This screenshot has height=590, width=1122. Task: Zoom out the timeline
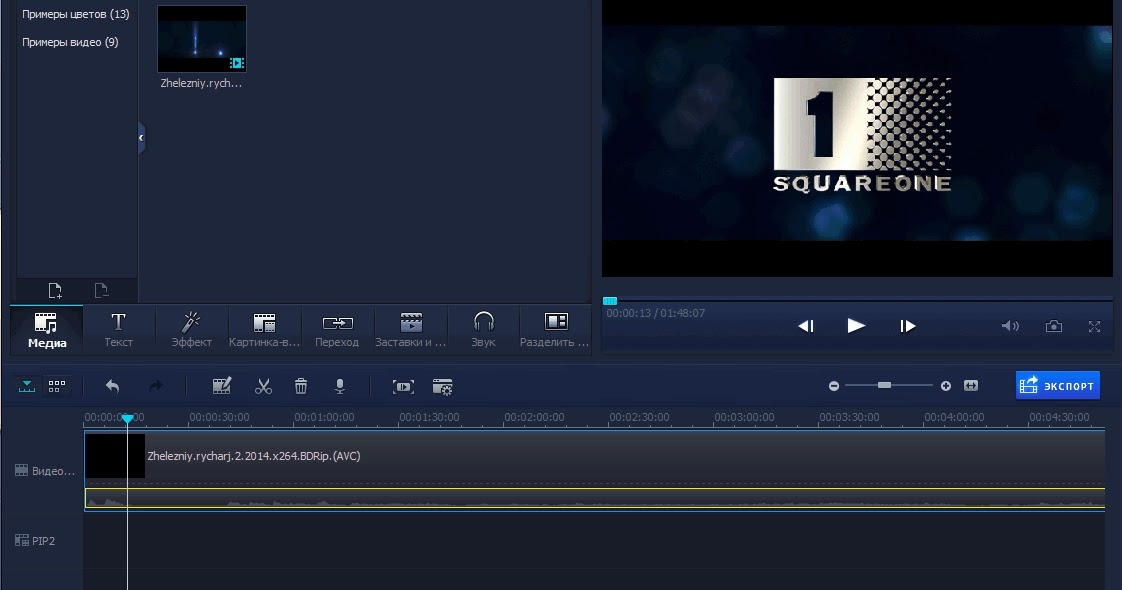(x=834, y=386)
